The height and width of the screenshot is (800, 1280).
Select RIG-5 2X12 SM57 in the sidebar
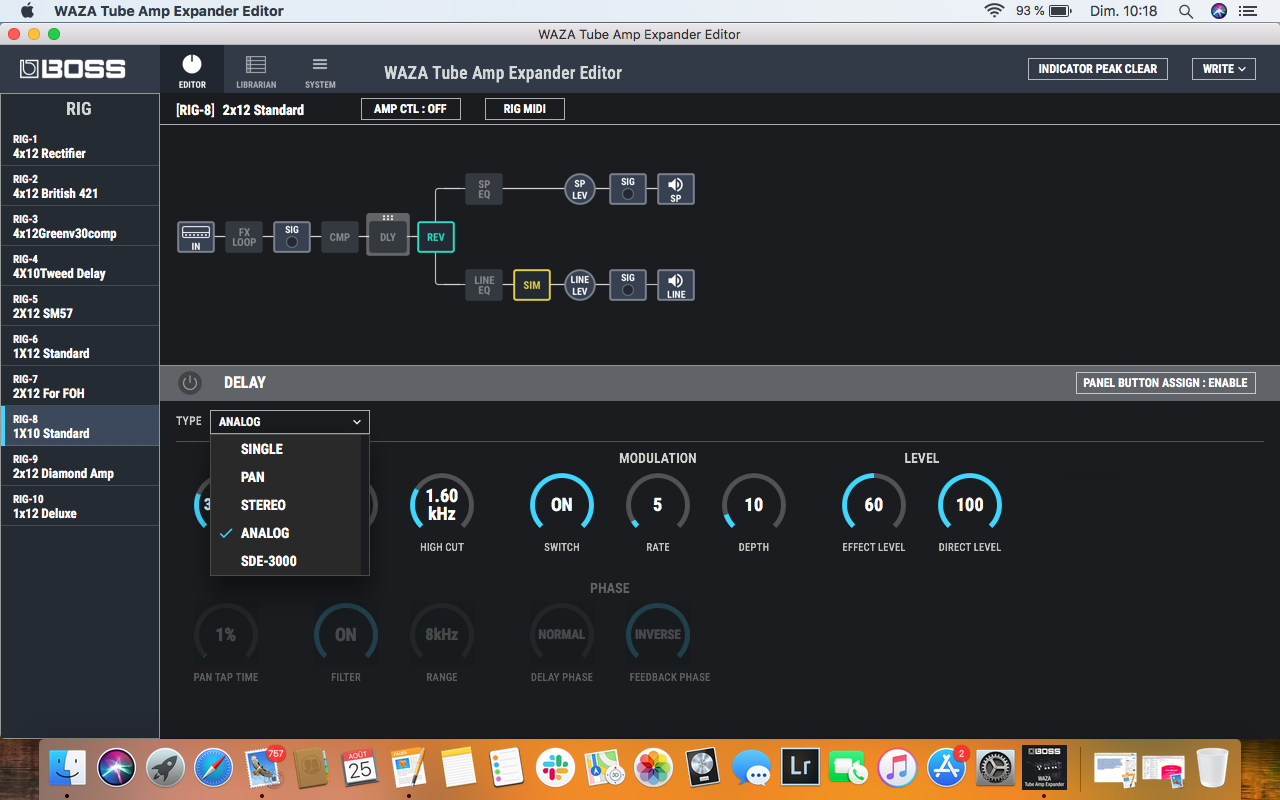(80, 306)
